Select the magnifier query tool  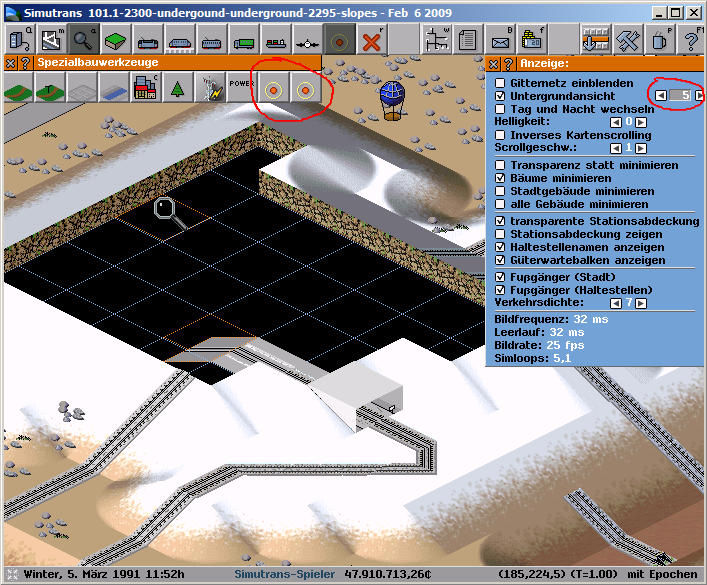pos(83,40)
